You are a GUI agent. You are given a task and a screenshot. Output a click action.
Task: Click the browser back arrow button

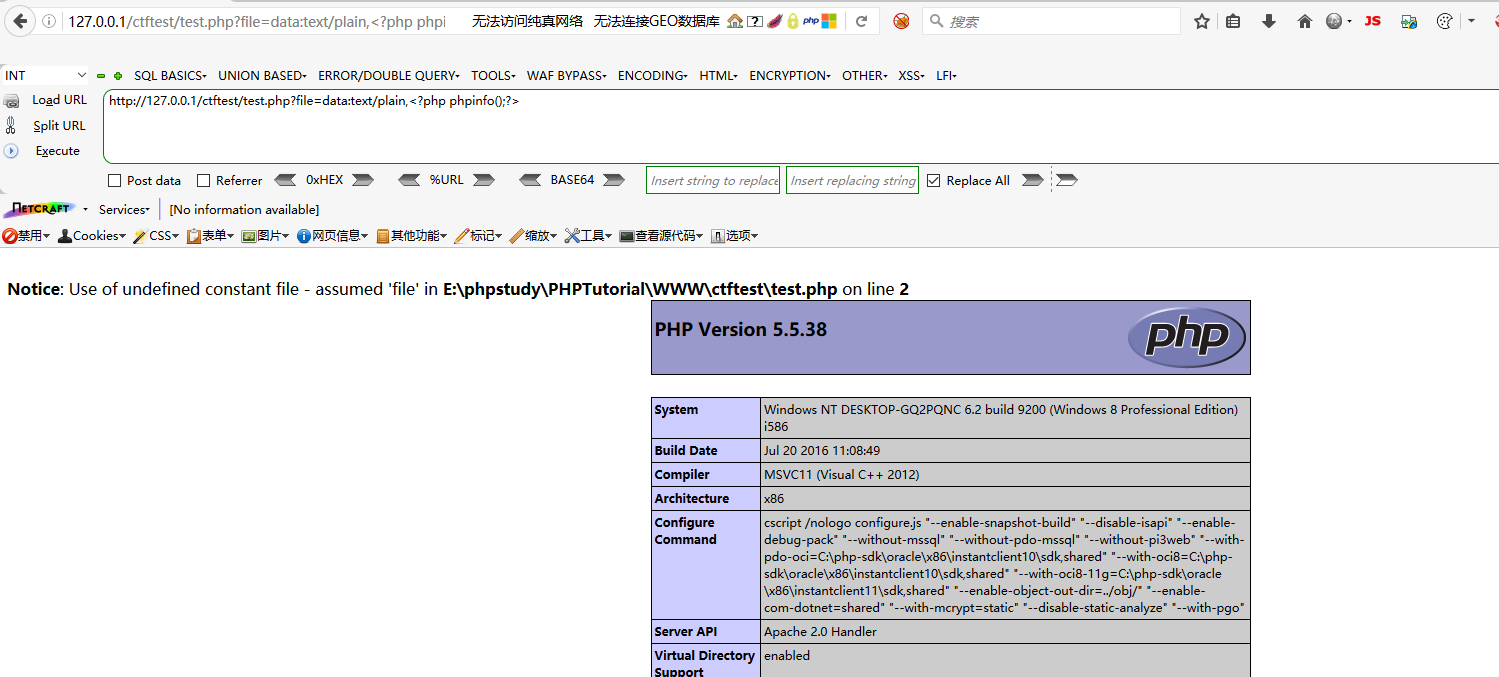[20, 21]
